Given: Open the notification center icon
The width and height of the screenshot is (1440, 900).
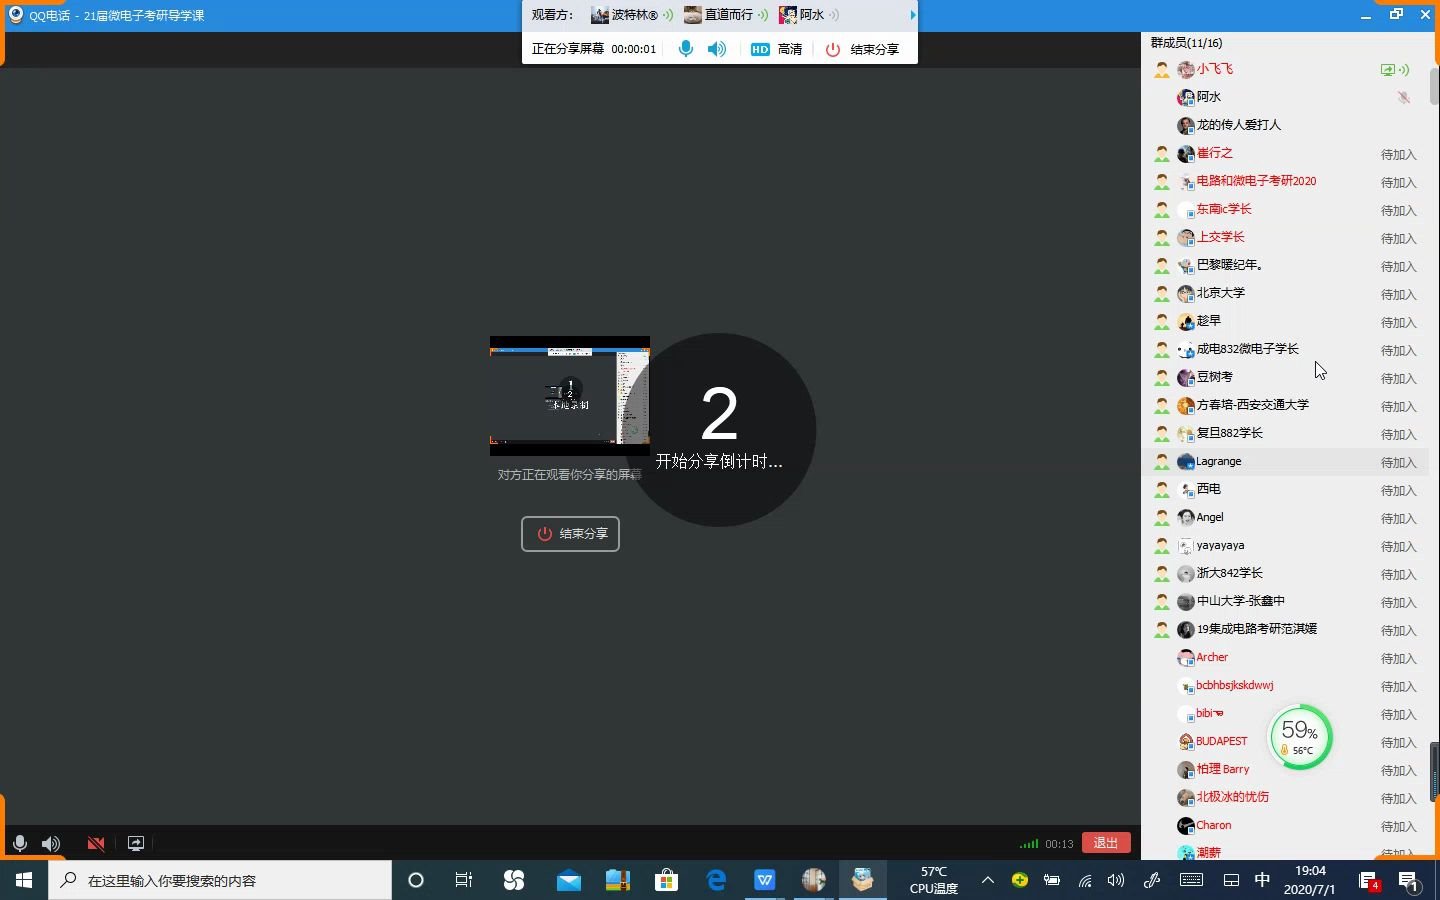Looking at the screenshot, I should [1409, 881].
